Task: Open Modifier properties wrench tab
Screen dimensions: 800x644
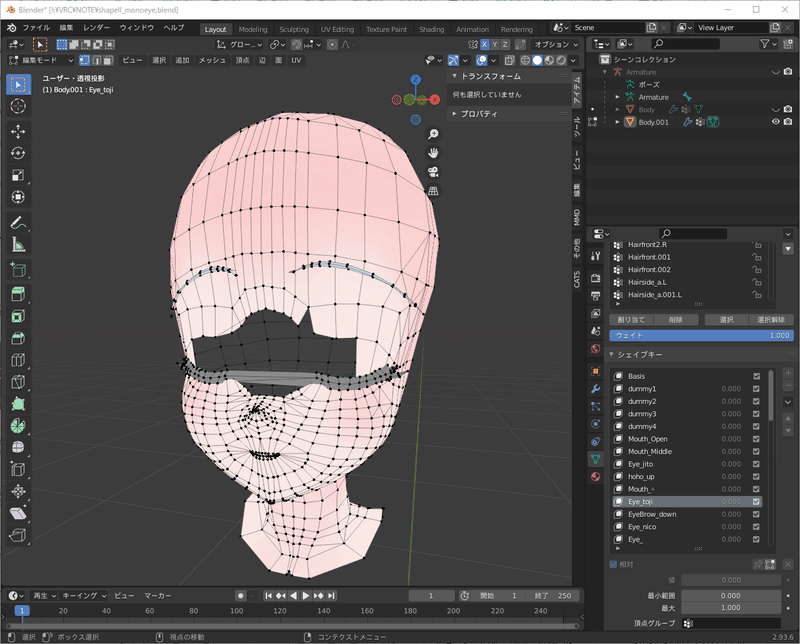Action: 595,389
